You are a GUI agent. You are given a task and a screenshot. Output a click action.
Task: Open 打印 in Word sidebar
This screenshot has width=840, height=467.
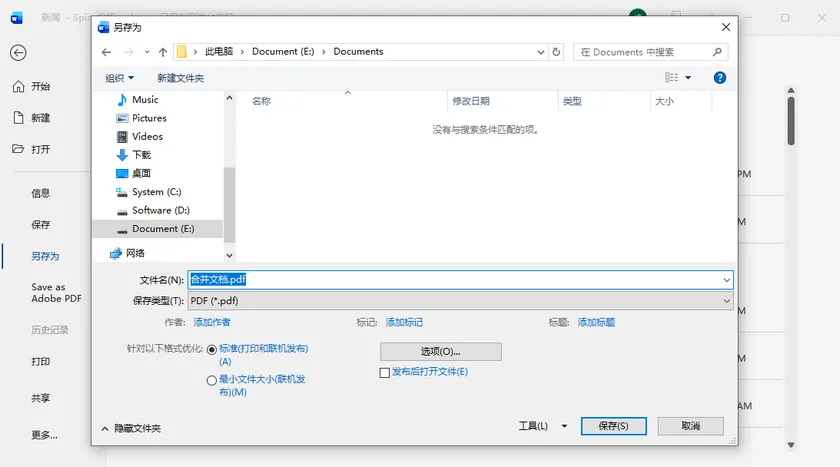coord(41,361)
